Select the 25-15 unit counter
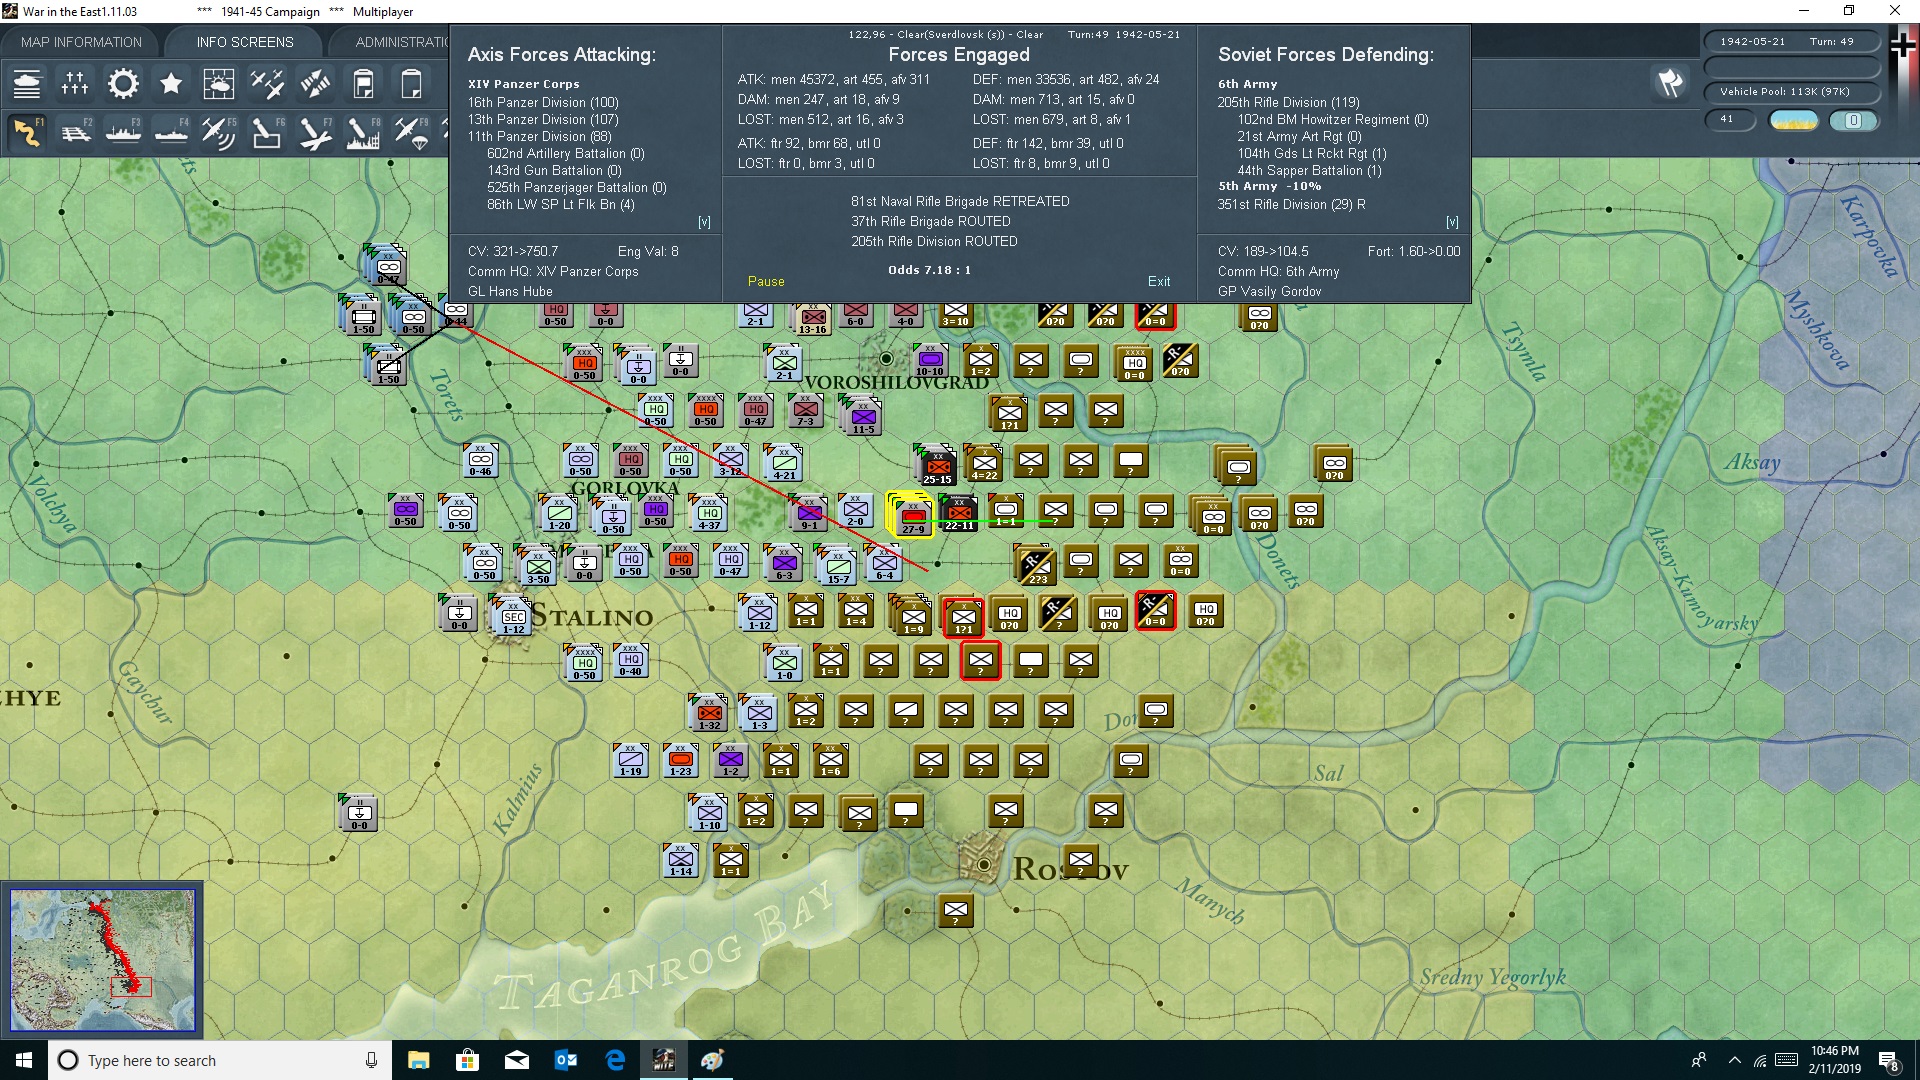 click(x=937, y=466)
